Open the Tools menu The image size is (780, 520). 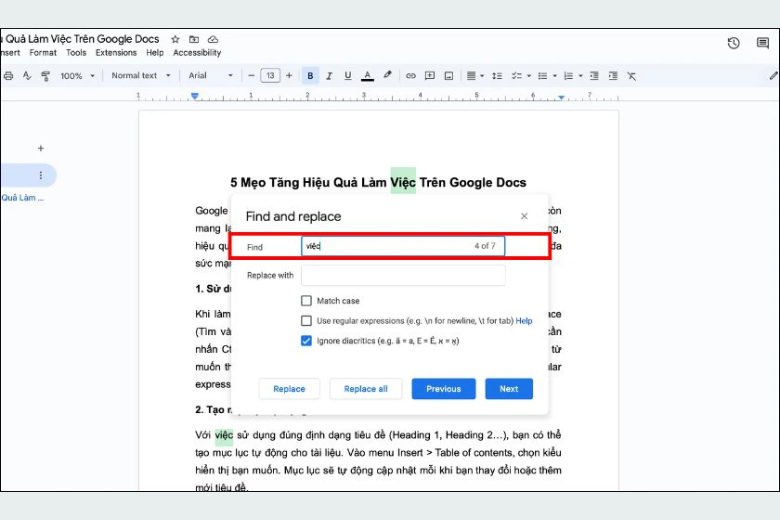tap(76, 53)
